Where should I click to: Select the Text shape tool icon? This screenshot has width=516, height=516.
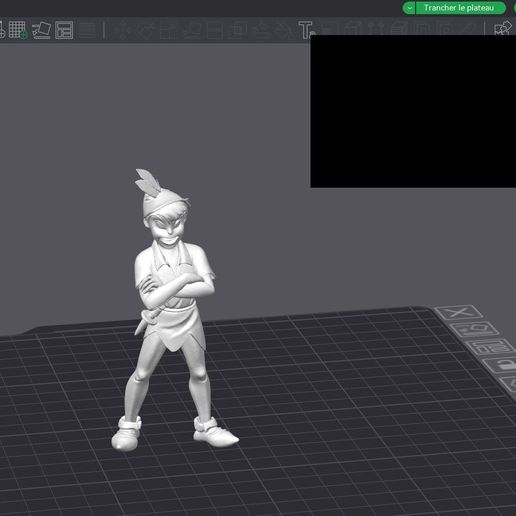(x=306, y=30)
